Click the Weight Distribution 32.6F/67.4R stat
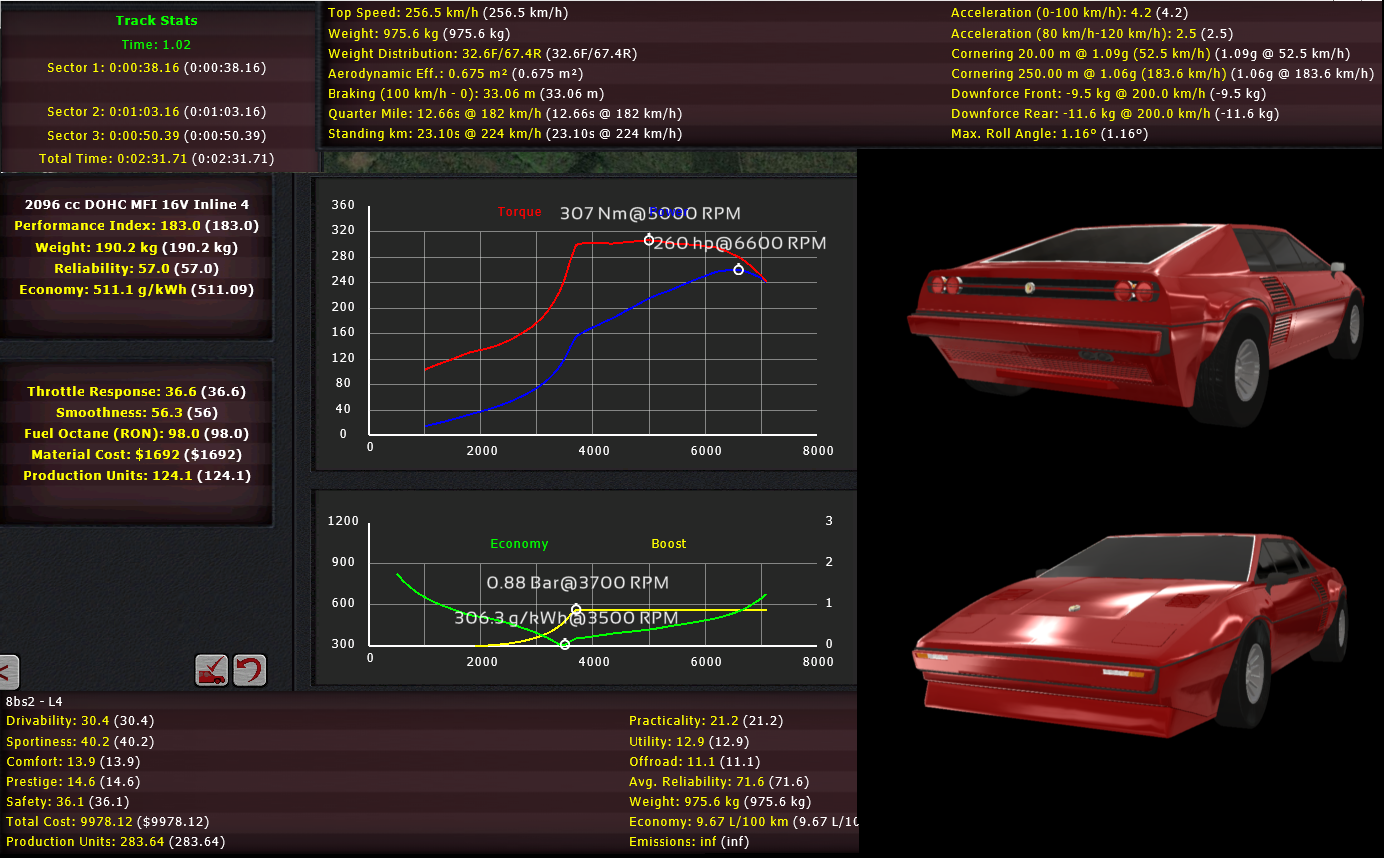This screenshot has height=858, width=1384. 483,53
